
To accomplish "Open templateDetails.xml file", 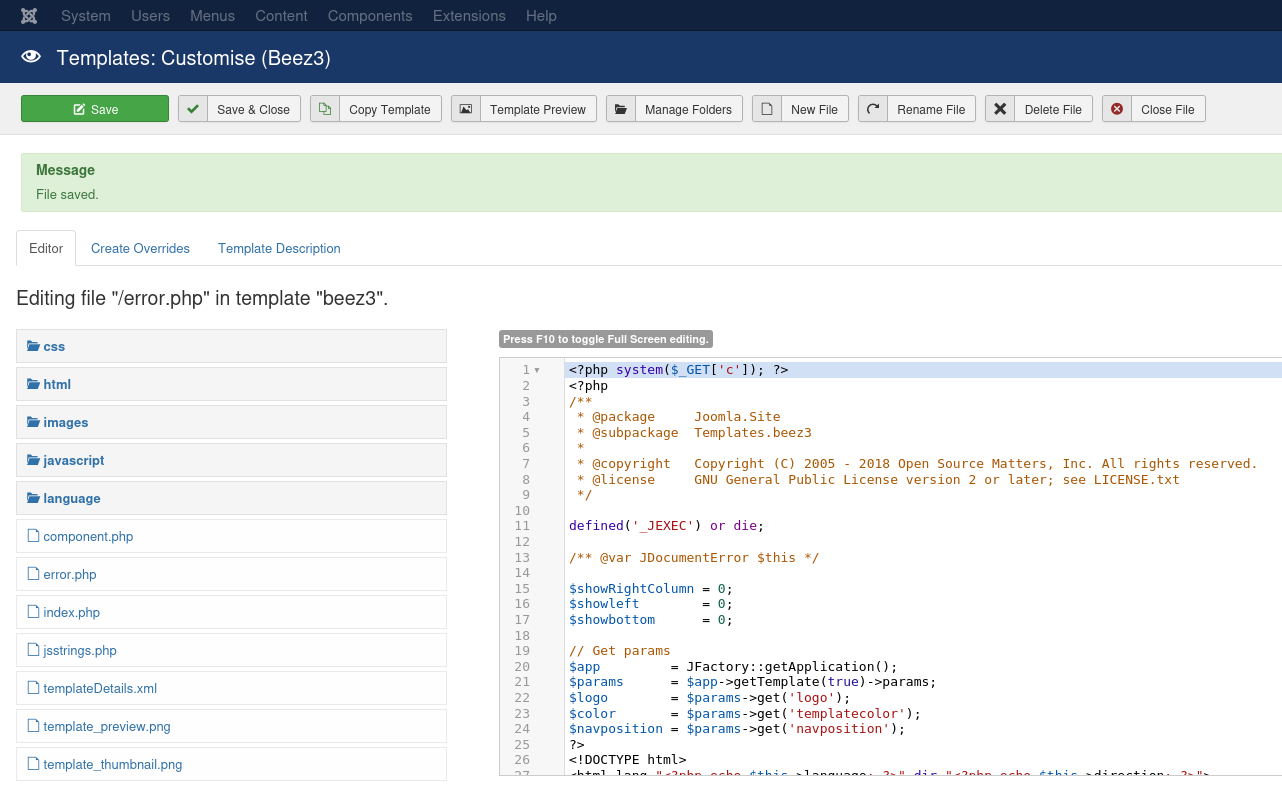I will [x=99, y=688].
